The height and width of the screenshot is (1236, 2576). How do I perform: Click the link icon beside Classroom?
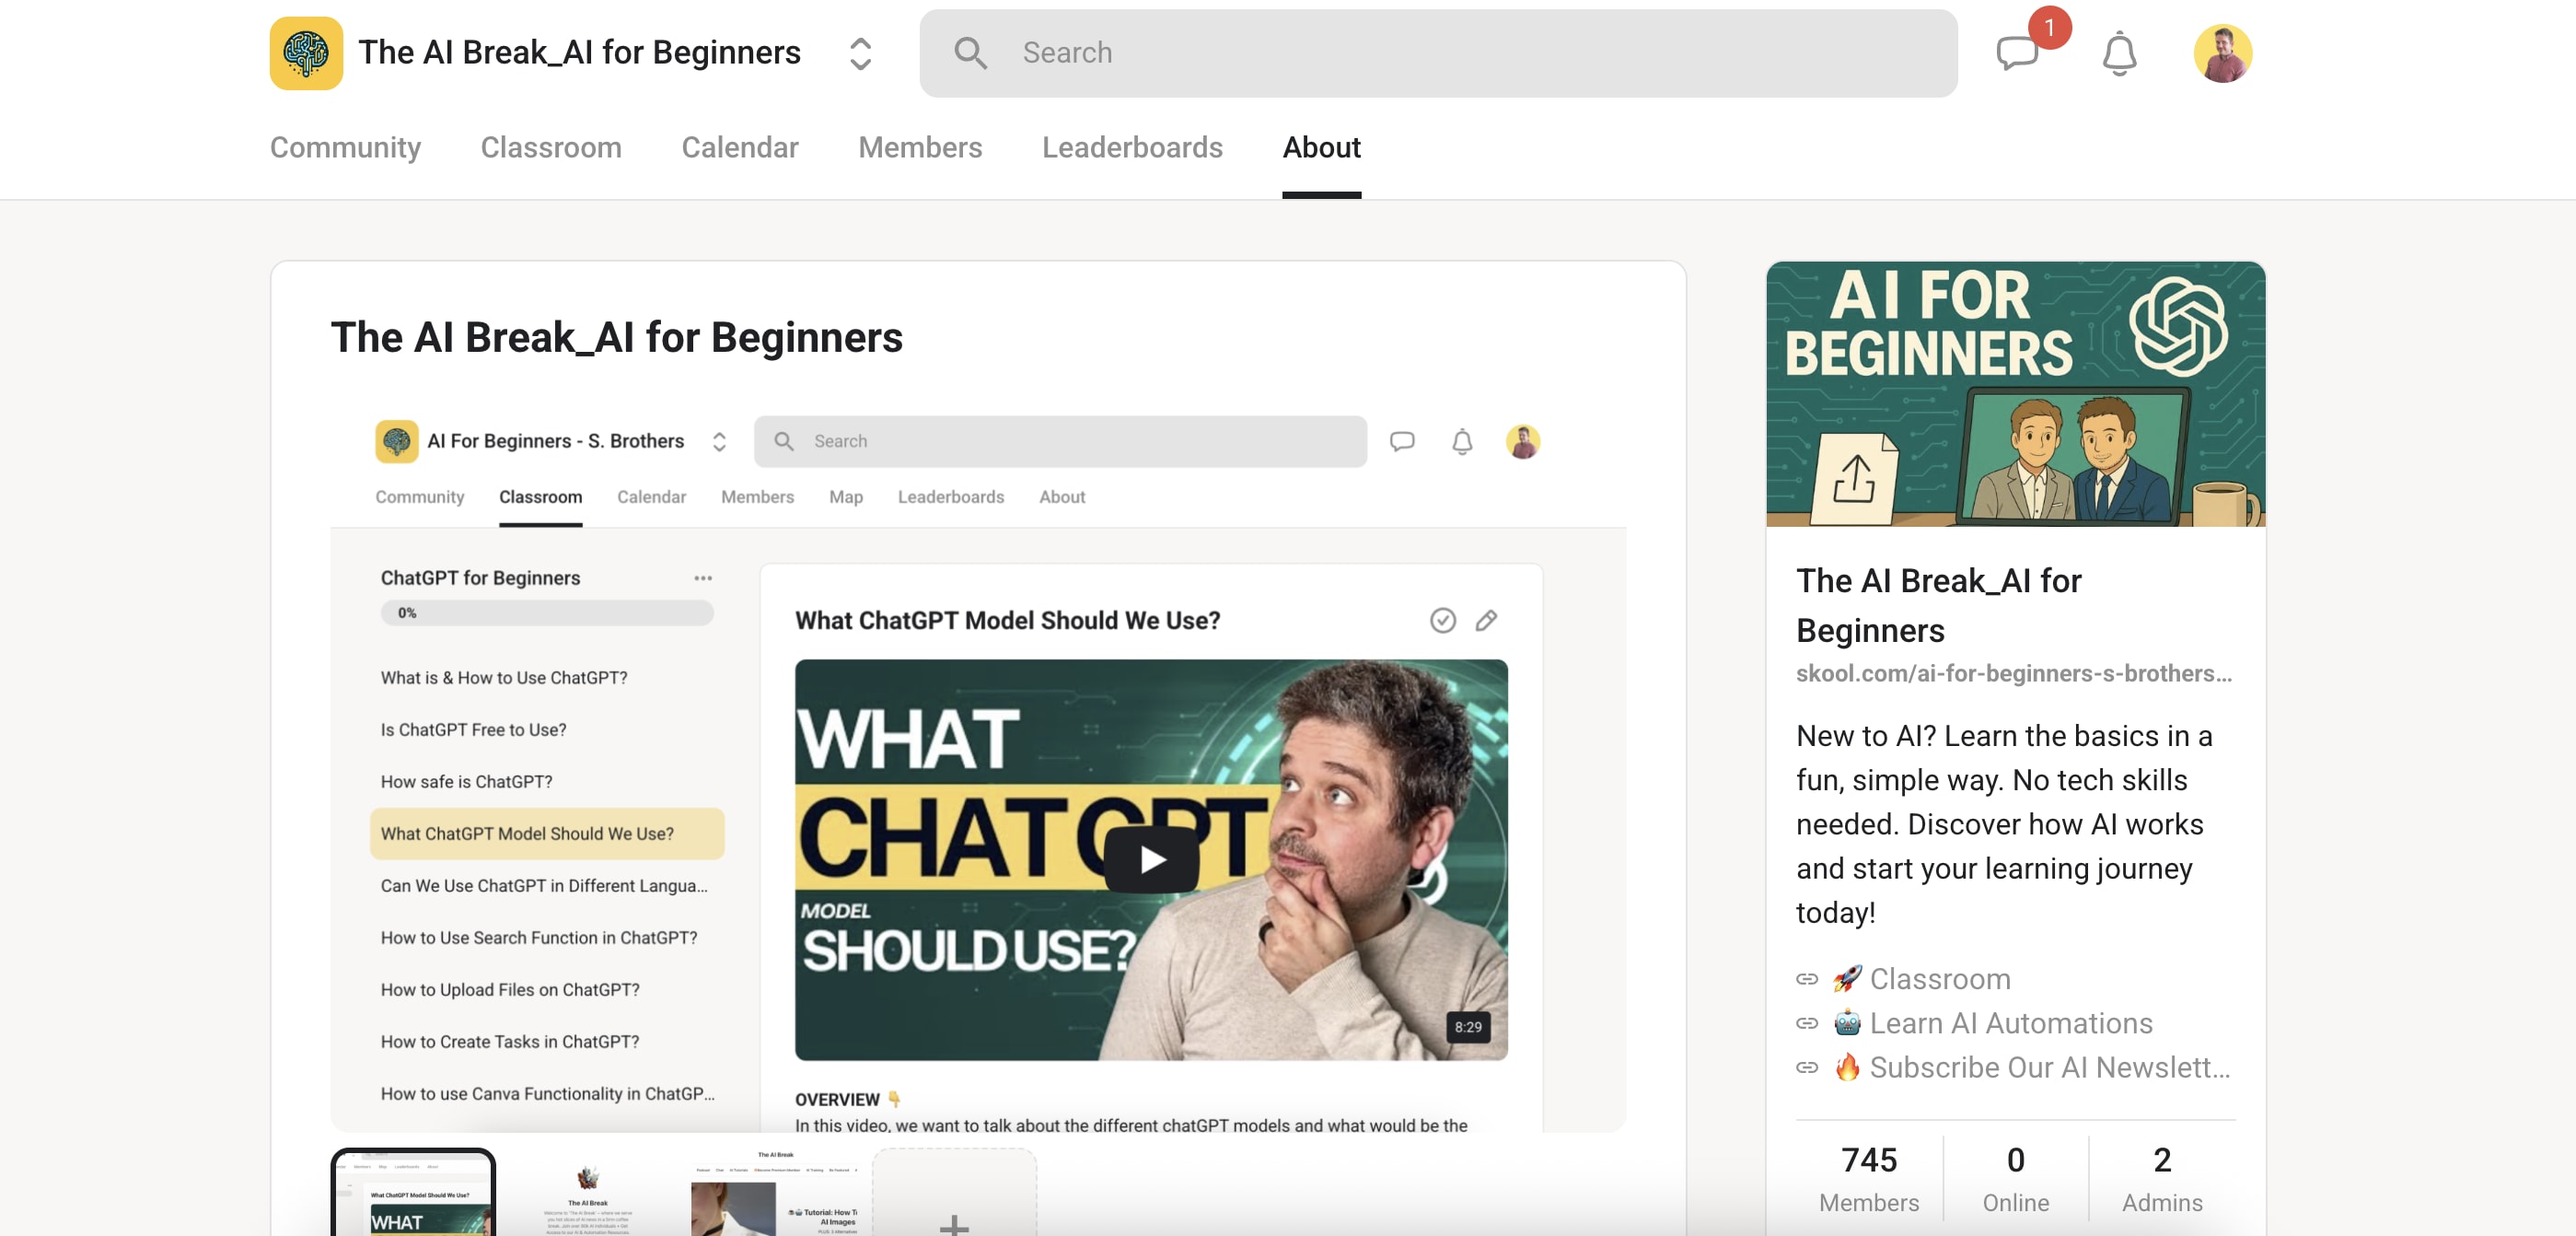pos(1806,979)
